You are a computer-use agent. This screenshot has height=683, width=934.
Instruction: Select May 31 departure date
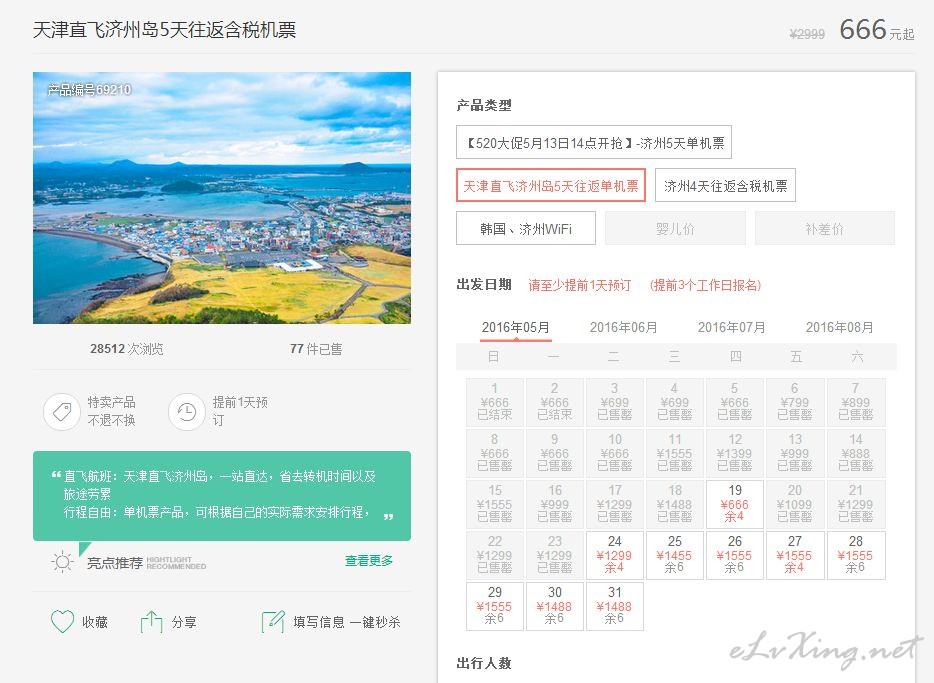point(615,606)
